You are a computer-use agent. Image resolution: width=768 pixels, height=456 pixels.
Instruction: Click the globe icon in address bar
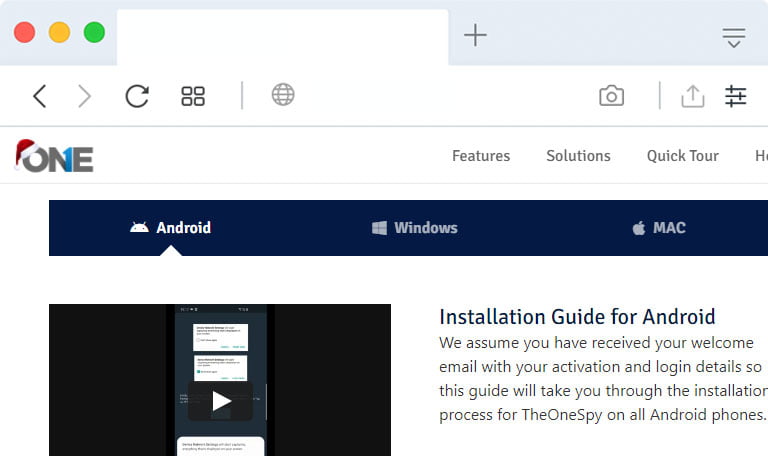point(283,95)
